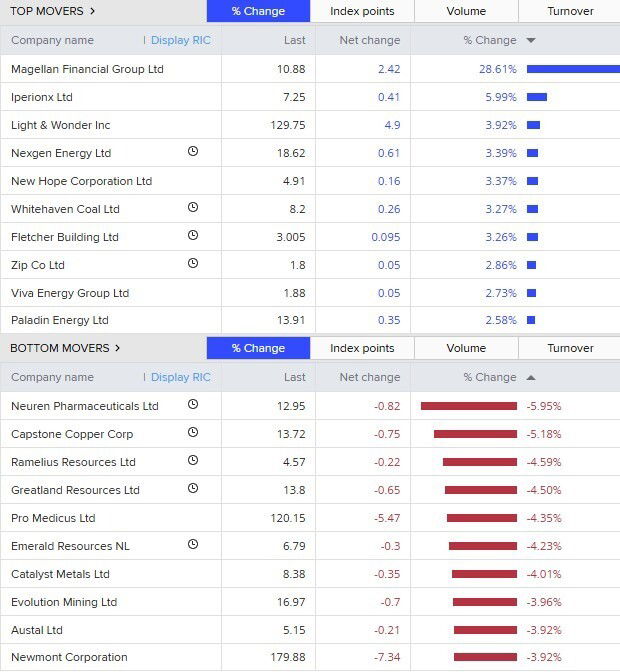Click the clock icon by Ramelius Resources Ltd
Screen dimensions: 620x672
pos(193,461)
